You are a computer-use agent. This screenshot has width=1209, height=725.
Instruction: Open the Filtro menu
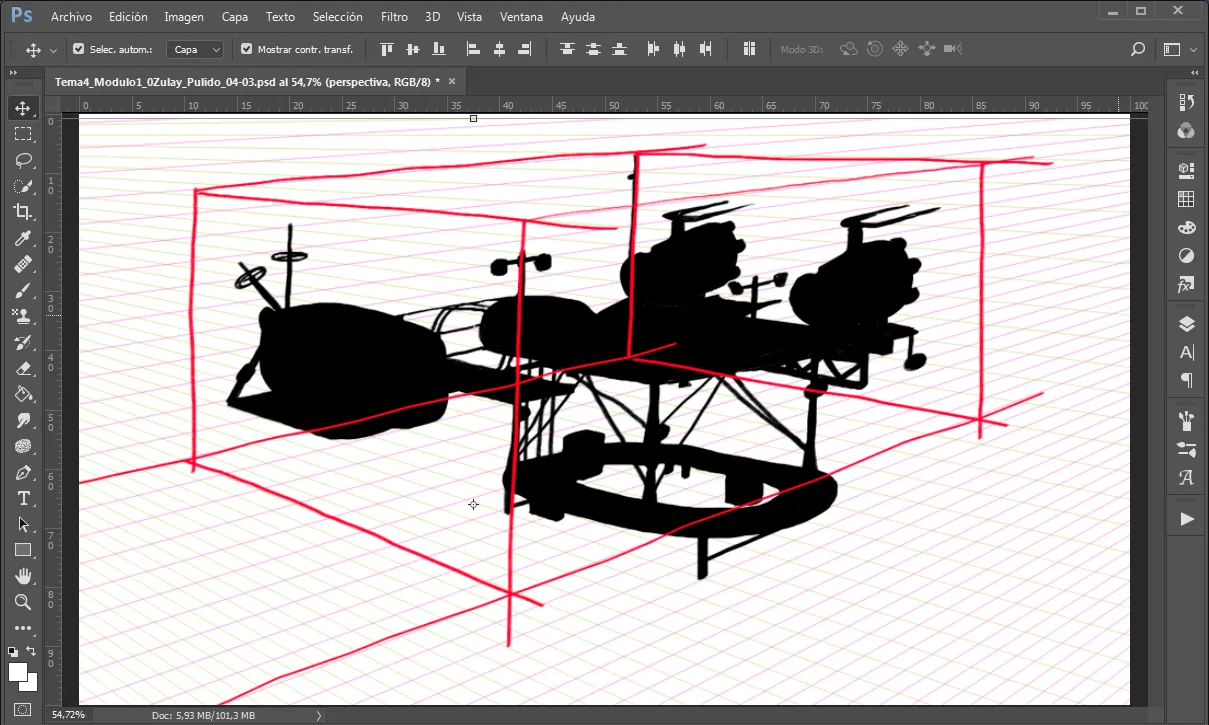pos(394,17)
